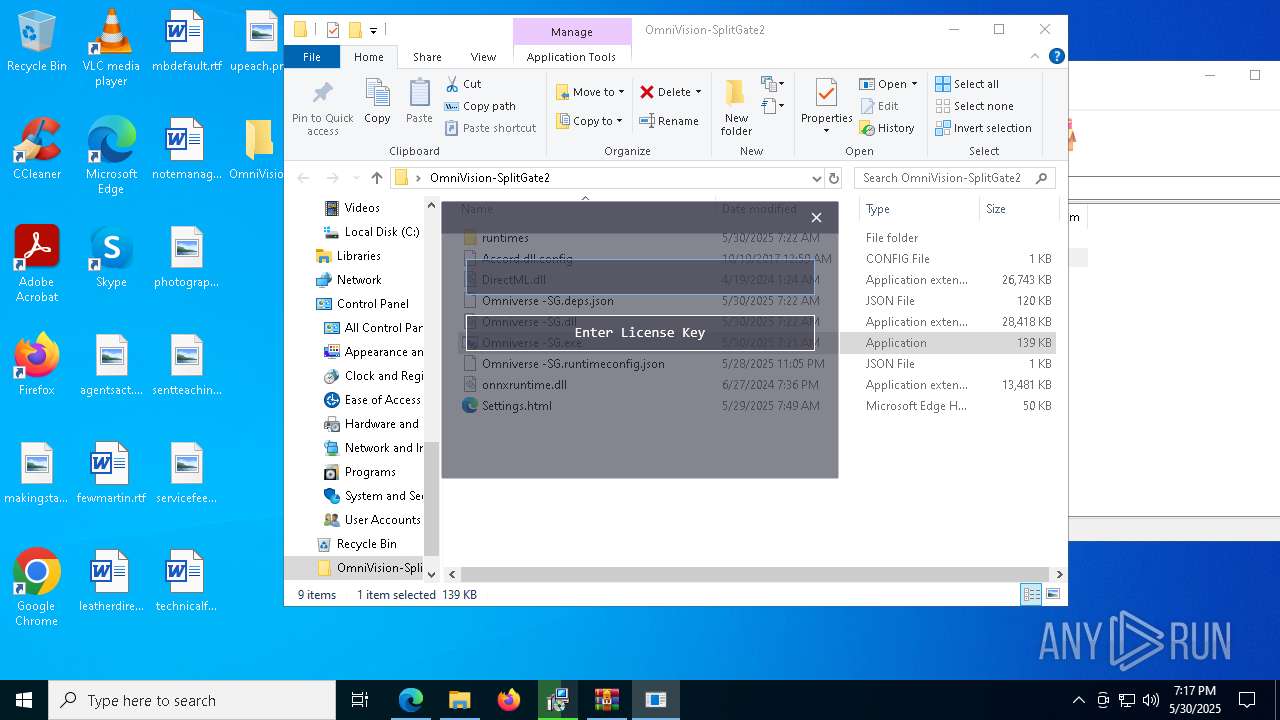Open Move to dropdown

click(x=590, y=92)
